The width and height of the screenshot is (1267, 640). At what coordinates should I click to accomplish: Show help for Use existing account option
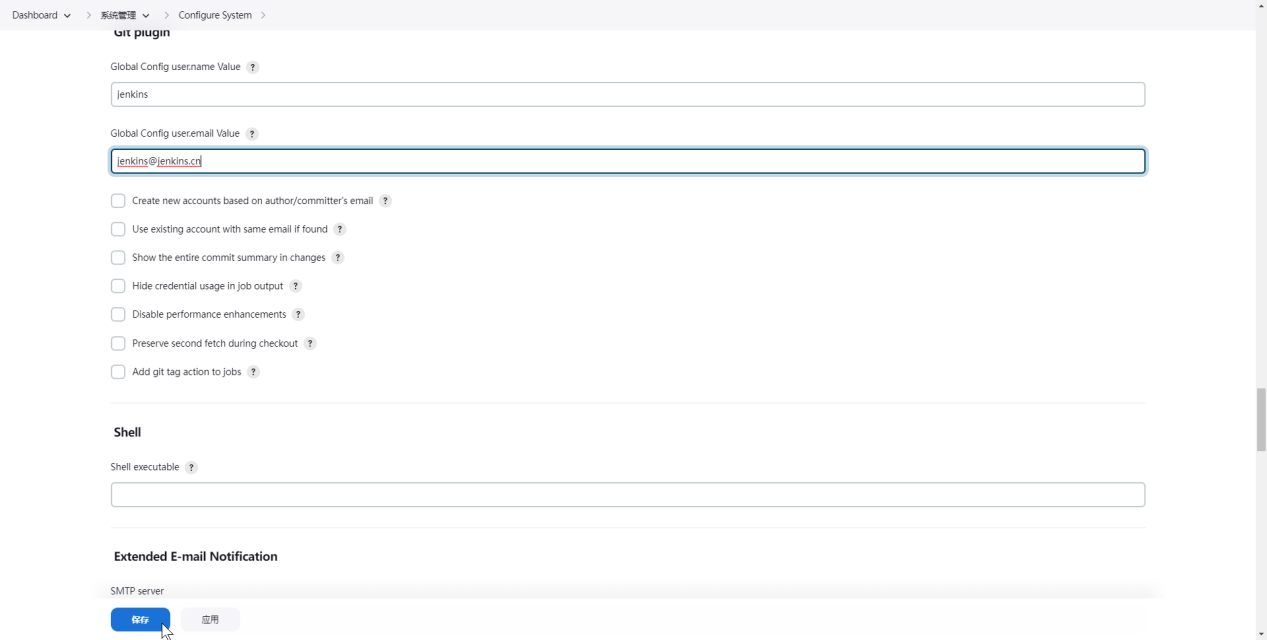point(340,229)
